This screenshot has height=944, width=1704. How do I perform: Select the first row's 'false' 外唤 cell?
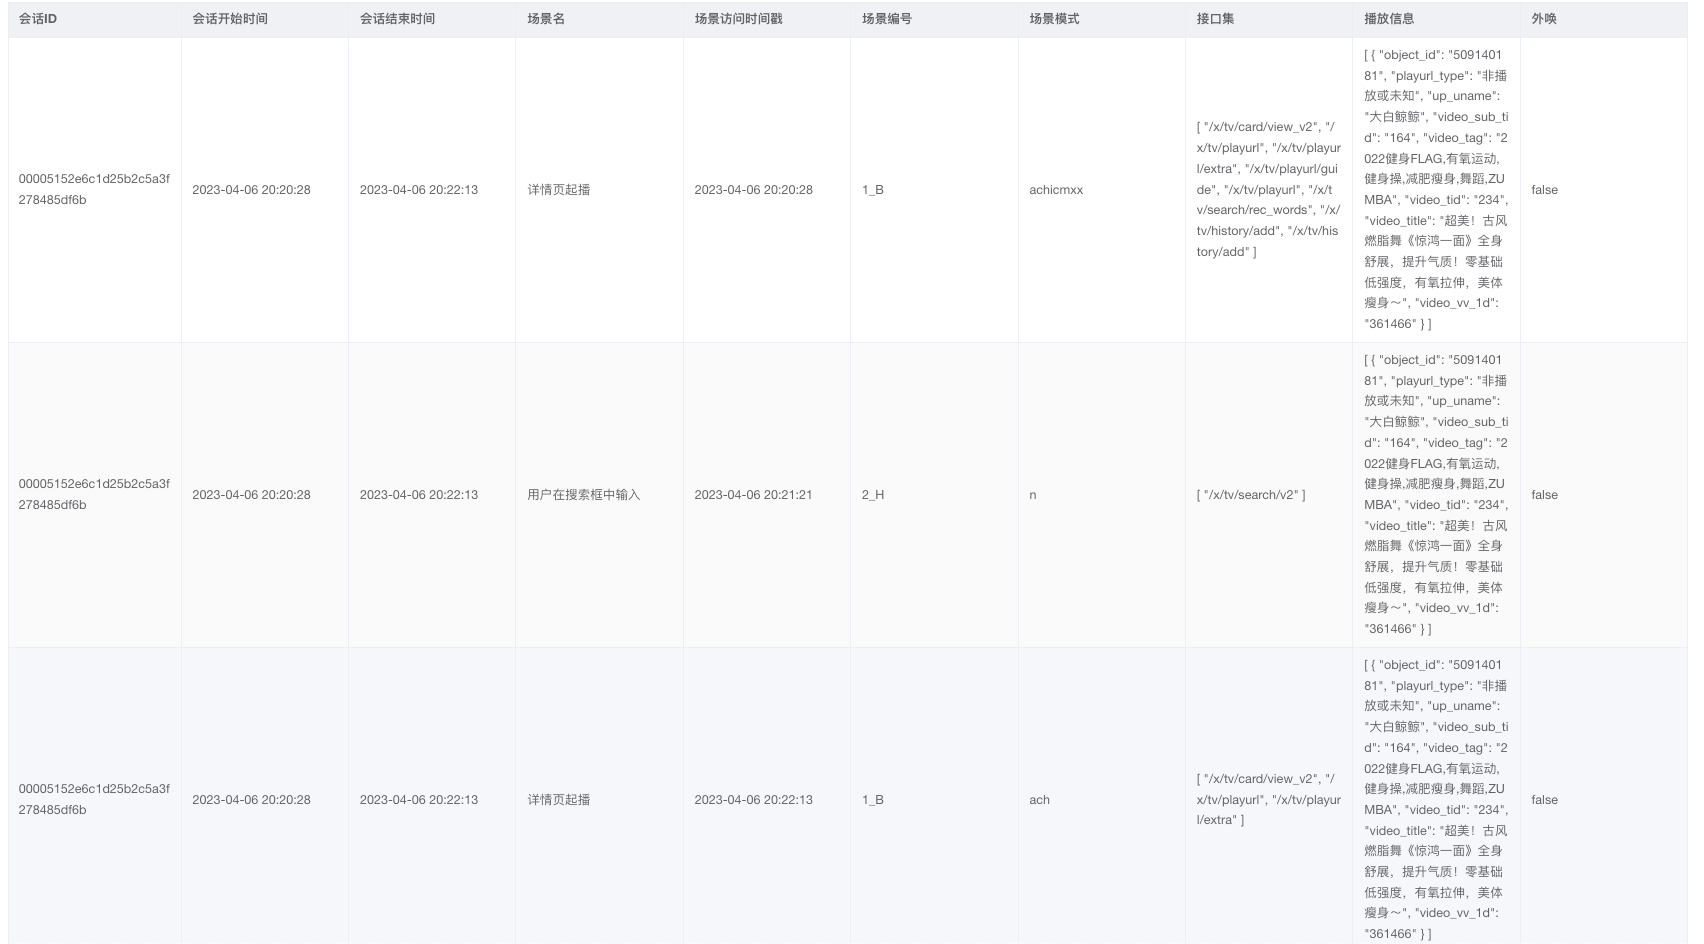point(1544,190)
